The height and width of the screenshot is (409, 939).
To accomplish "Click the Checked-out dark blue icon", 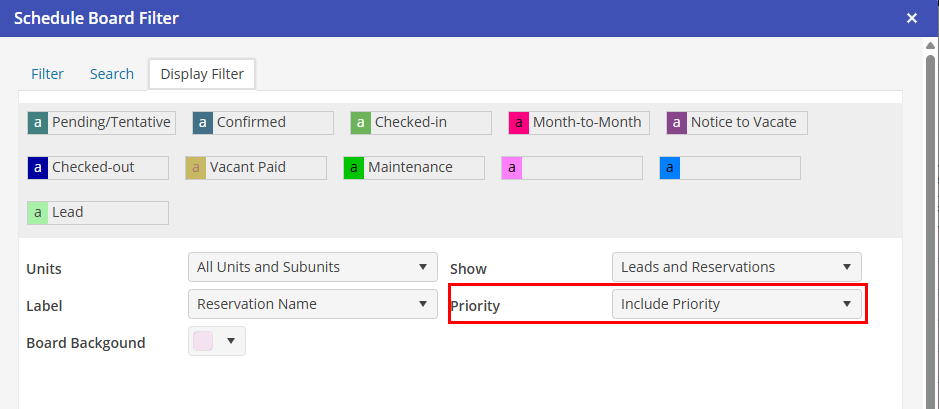I will [x=38, y=168].
